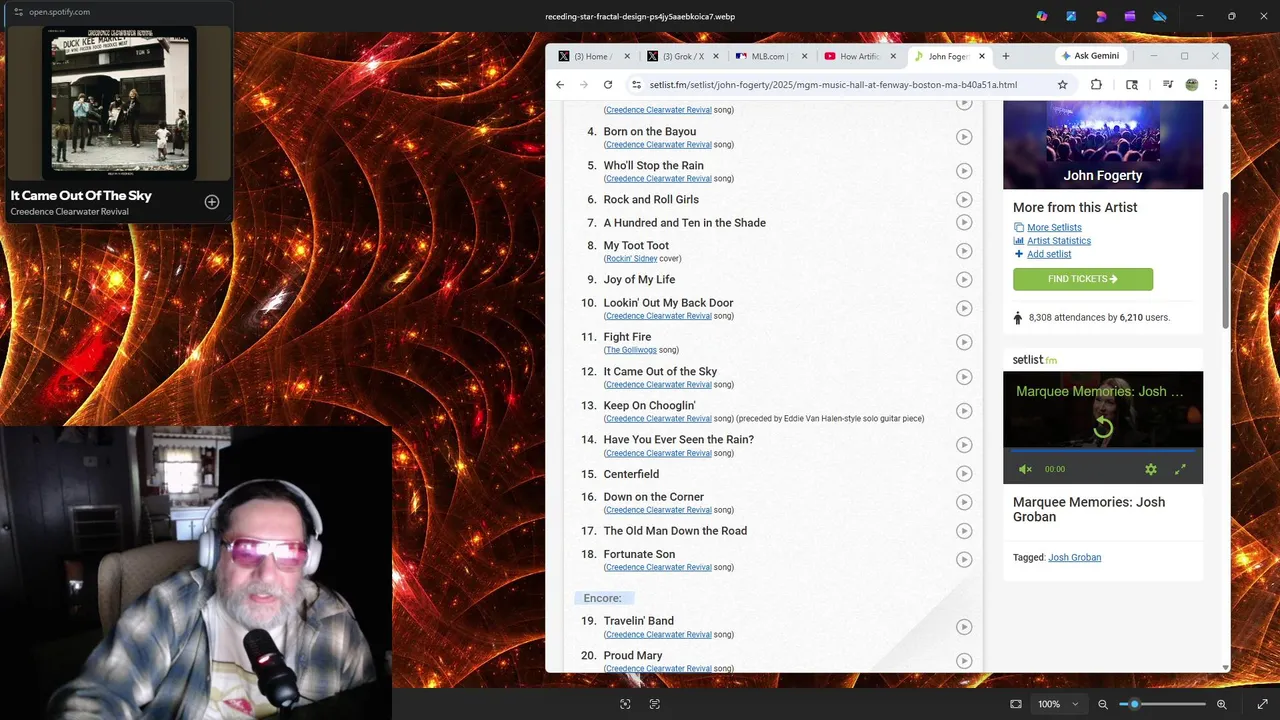Open the More Setlists link

[x=1054, y=227]
